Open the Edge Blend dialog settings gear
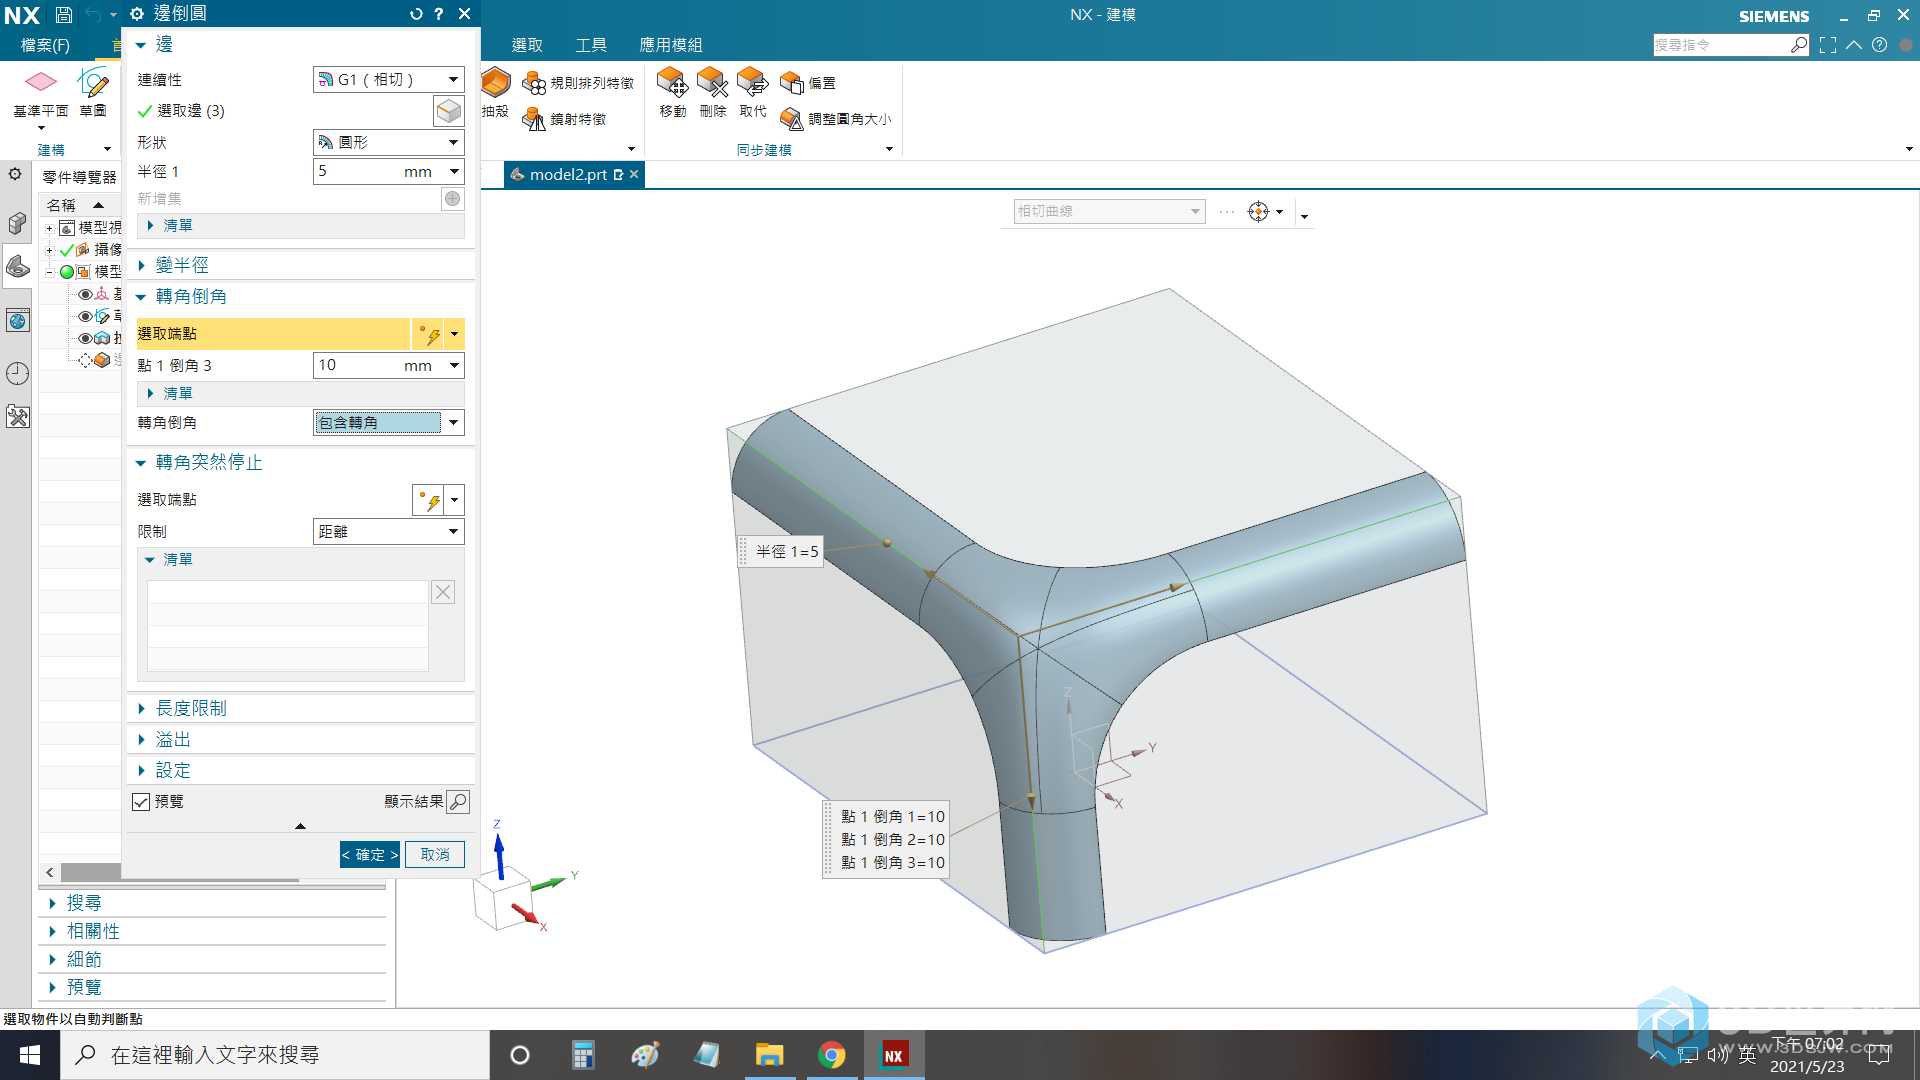 pyautogui.click(x=137, y=14)
